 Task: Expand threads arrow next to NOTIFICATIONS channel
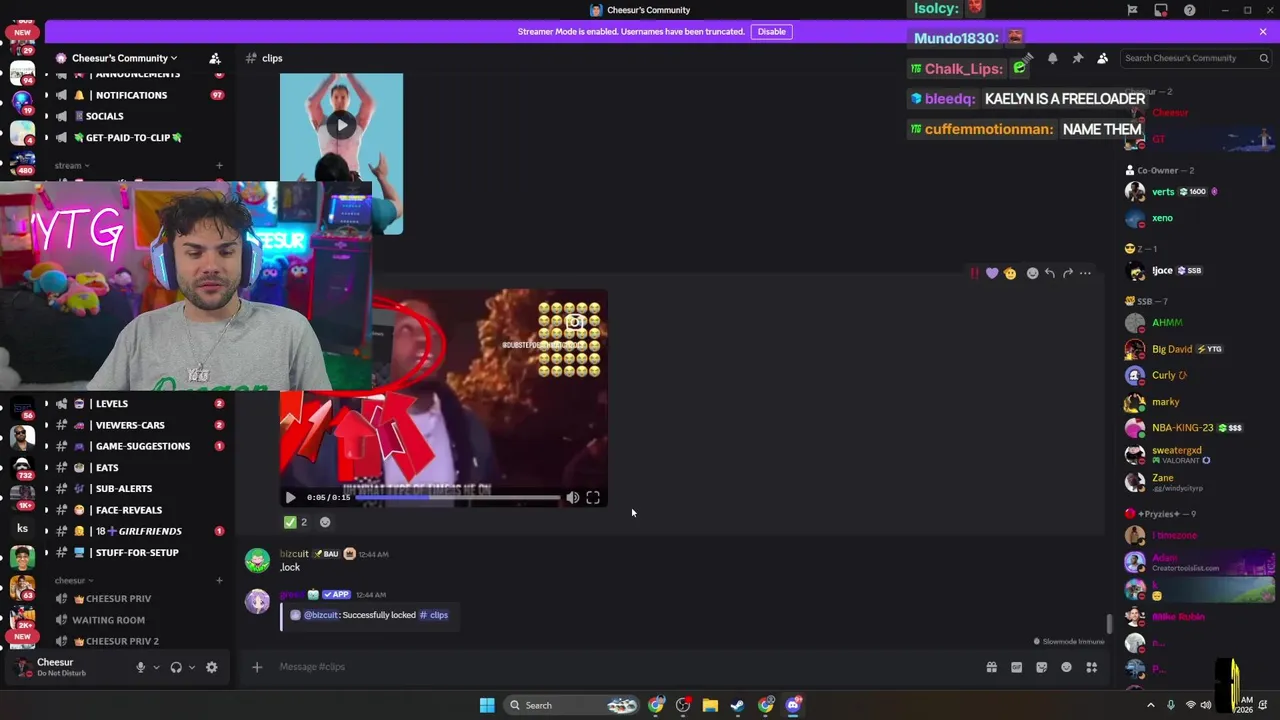pos(45,95)
